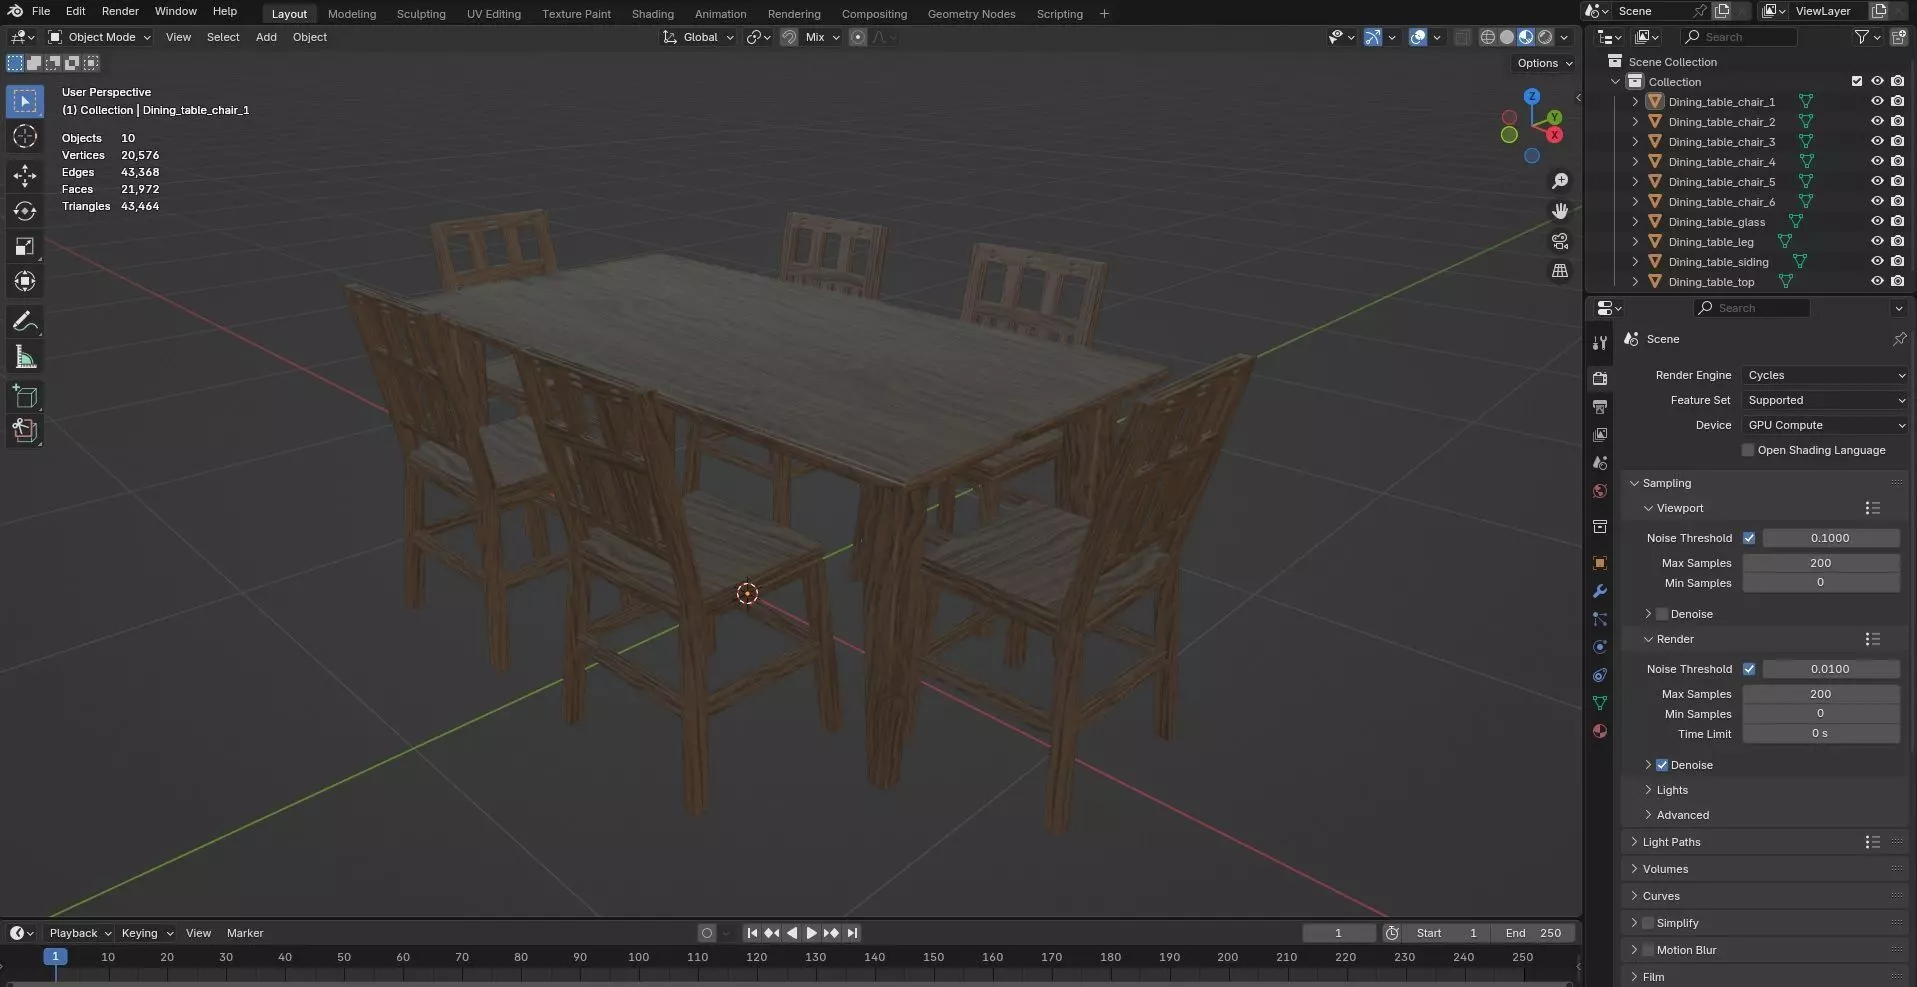The image size is (1917, 987).
Task: Select the Measure tool
Action: pos(25,357)
